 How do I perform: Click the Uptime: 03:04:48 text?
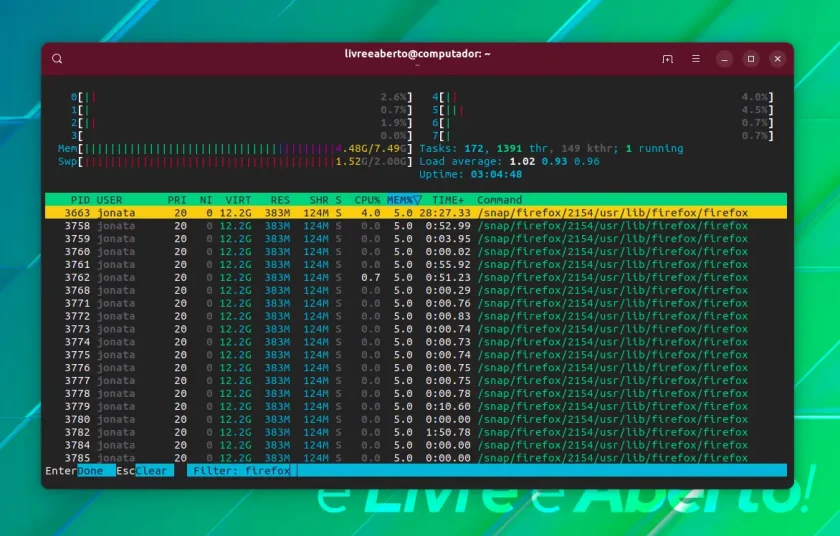pyautogui.click(x=471, y=174)
